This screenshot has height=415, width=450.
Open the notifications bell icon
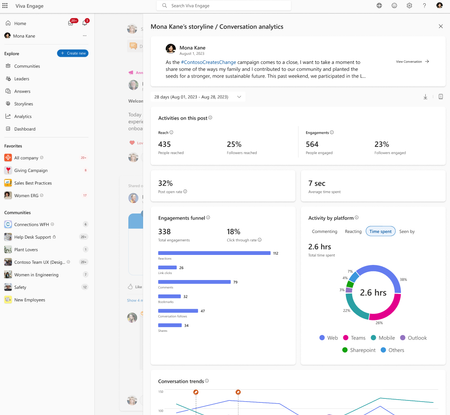[85, 23]
